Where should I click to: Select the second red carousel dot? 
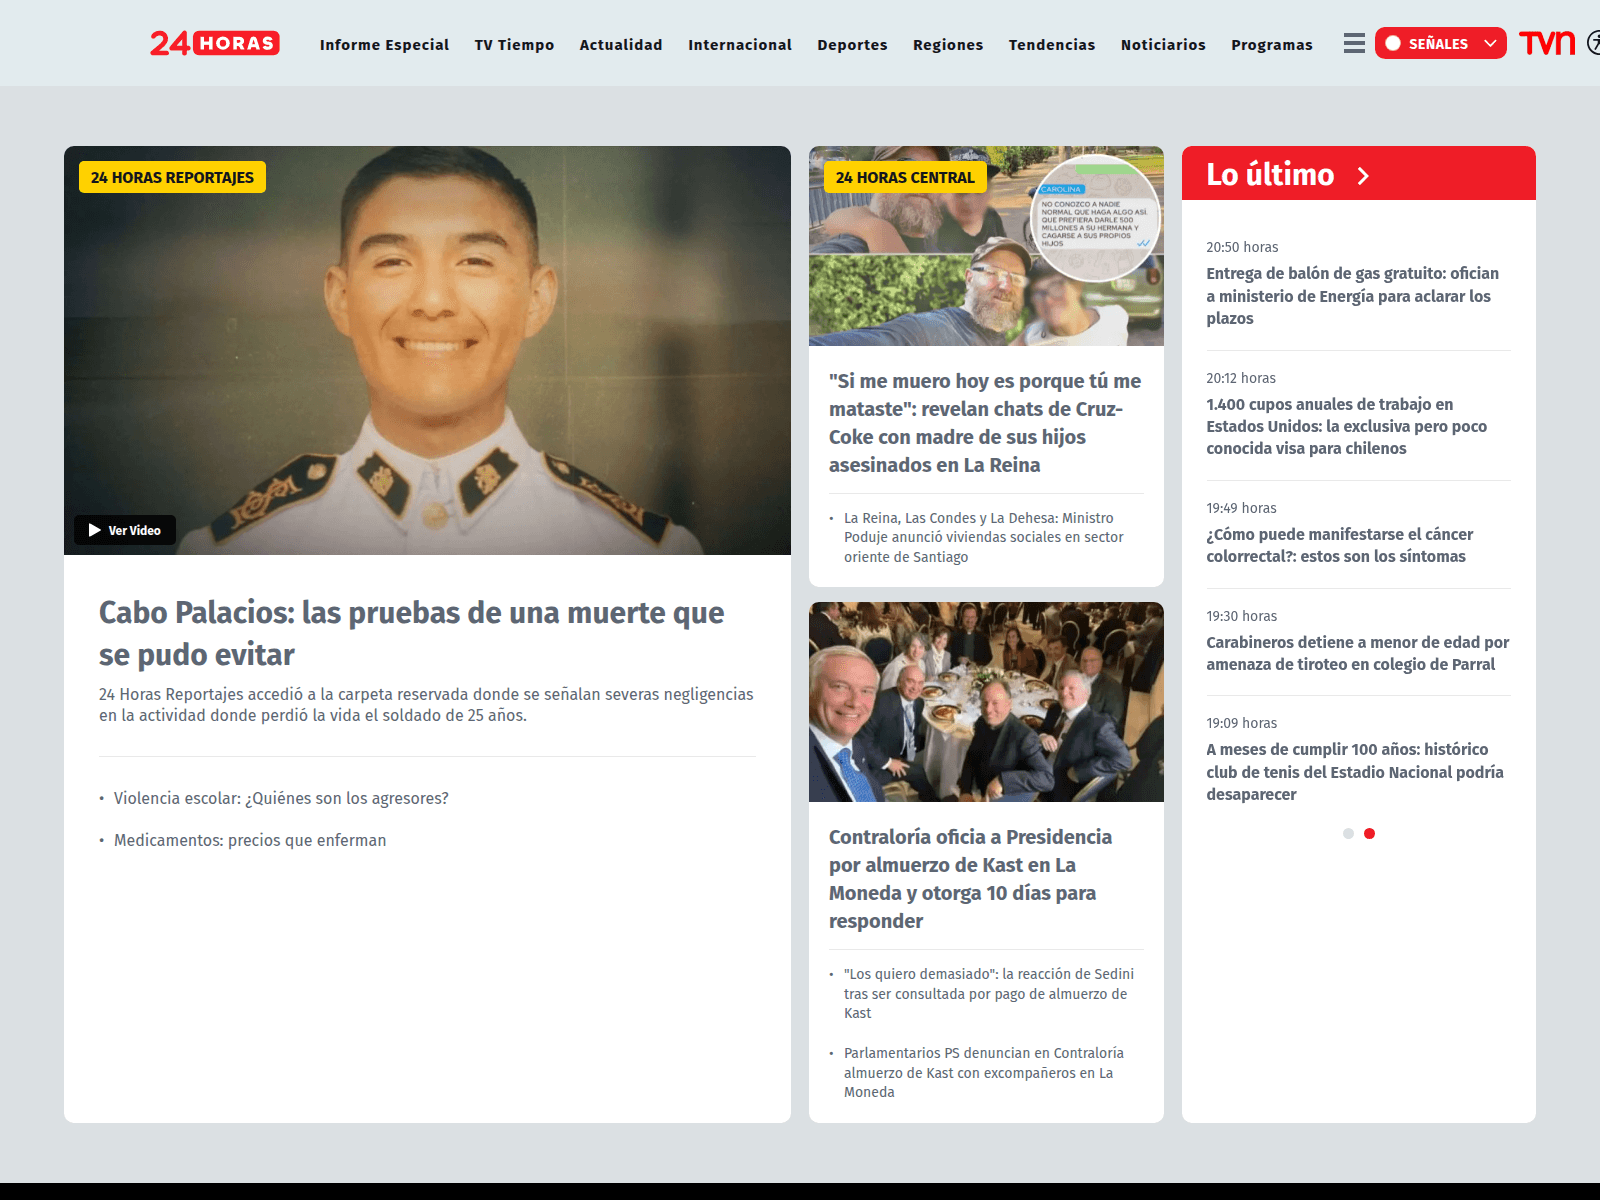click(1369, 833)
